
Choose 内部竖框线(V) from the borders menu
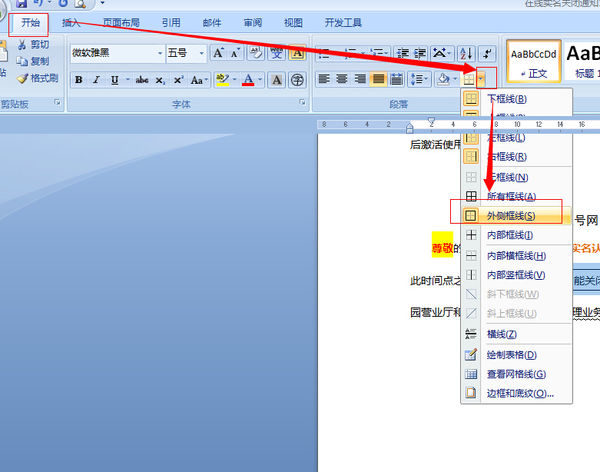point(517,275)
